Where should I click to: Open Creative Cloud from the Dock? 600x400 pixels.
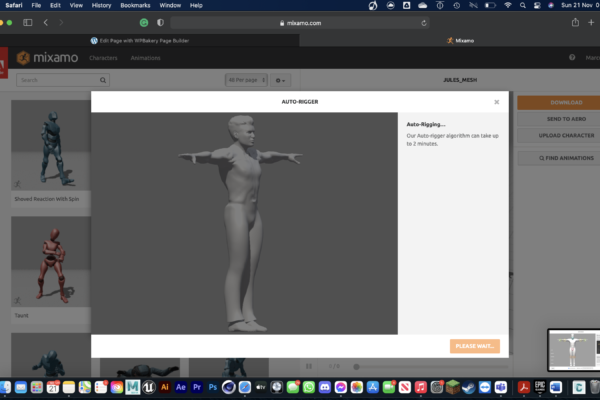[x=117, y=387]
